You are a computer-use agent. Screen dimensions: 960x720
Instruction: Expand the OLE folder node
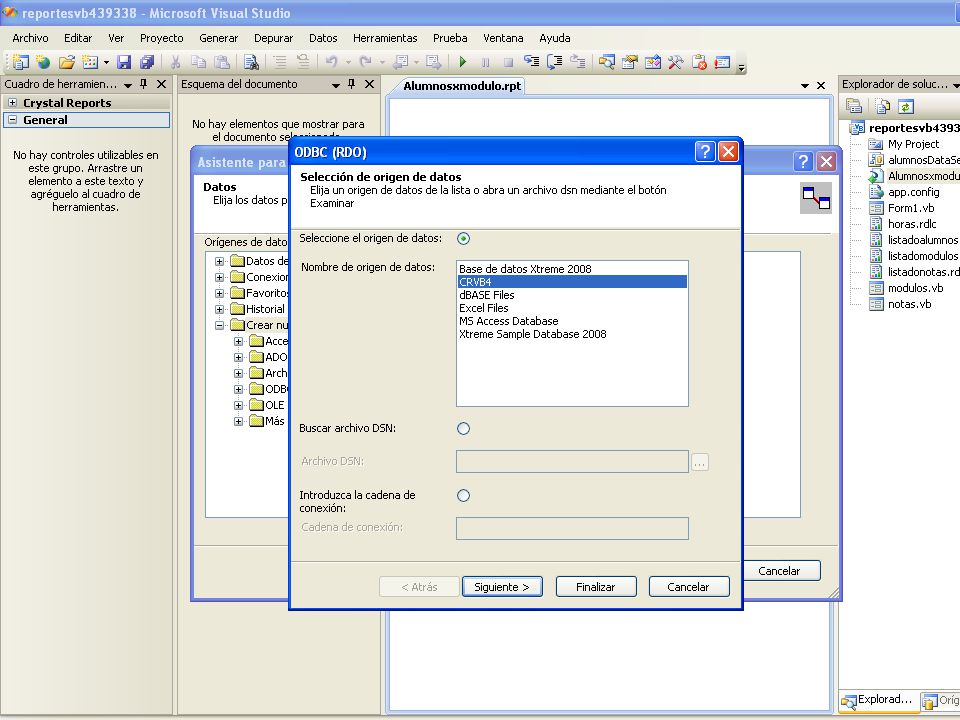pos(238,405)
